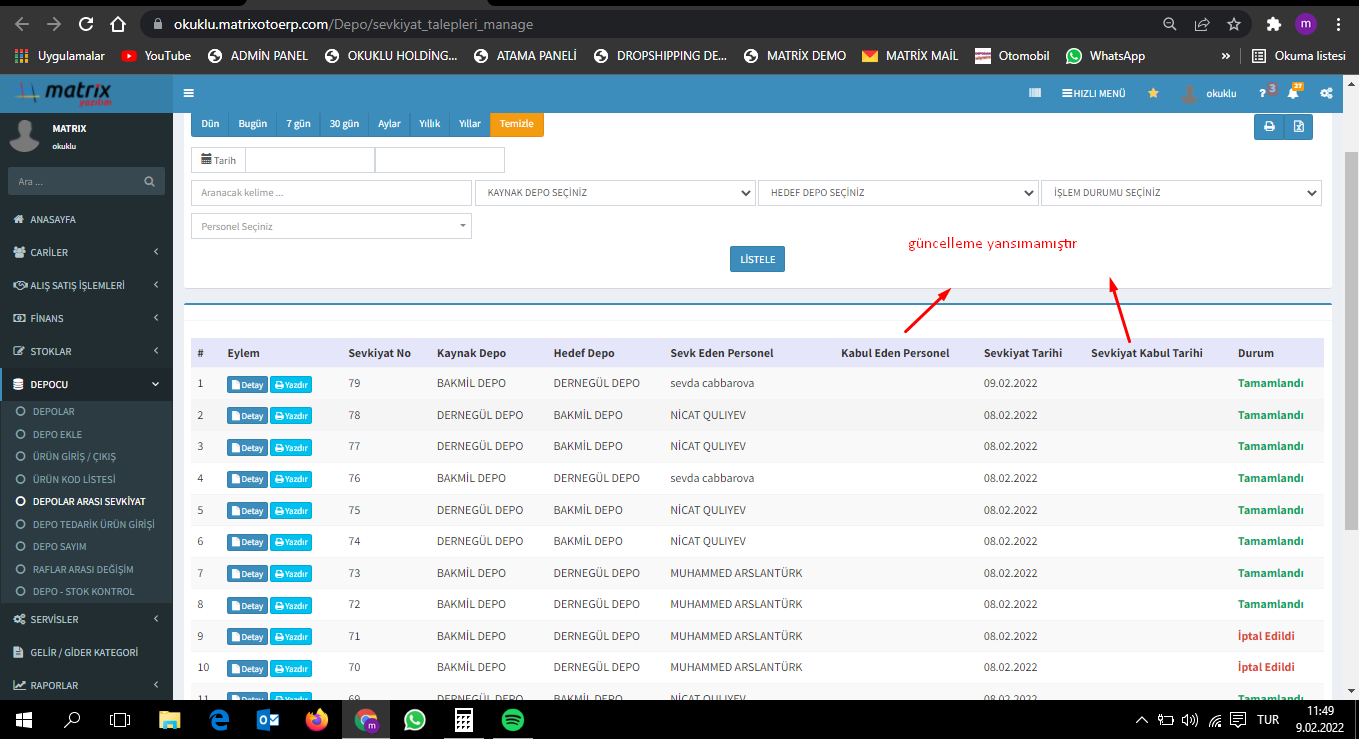Viewport: 1359px width, 739px height.
Task: Open the KAYNAK DEPO SEÇİNİZ dropdown
Action: [615, 193]
